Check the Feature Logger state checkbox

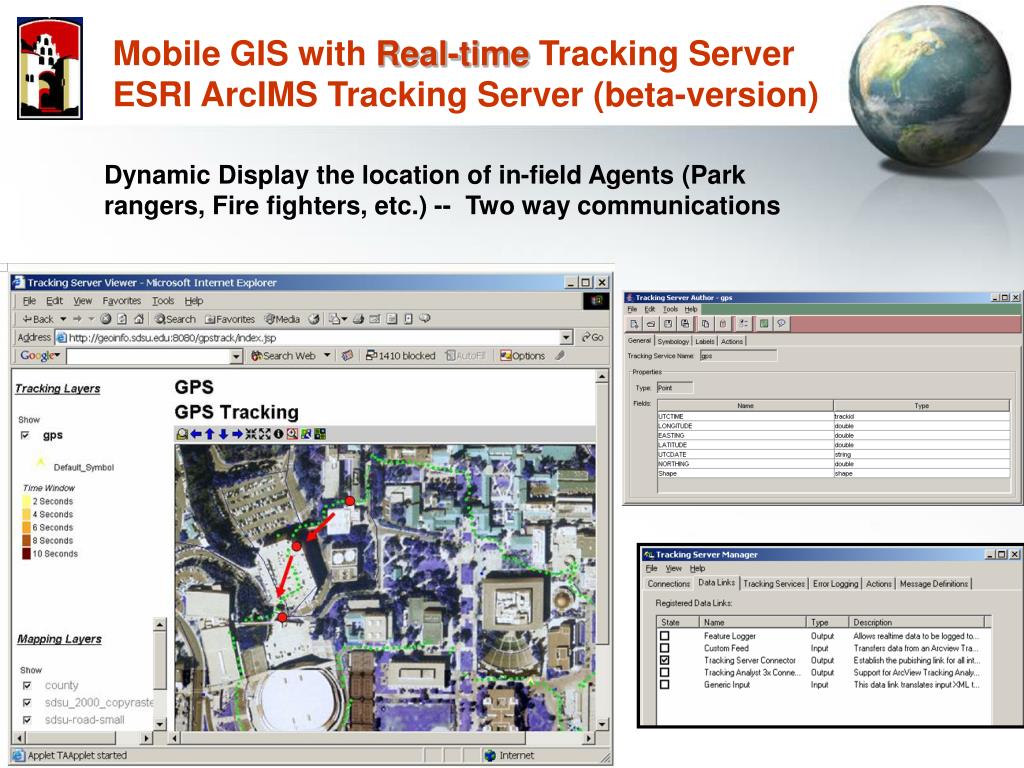[x=665, y=636]
